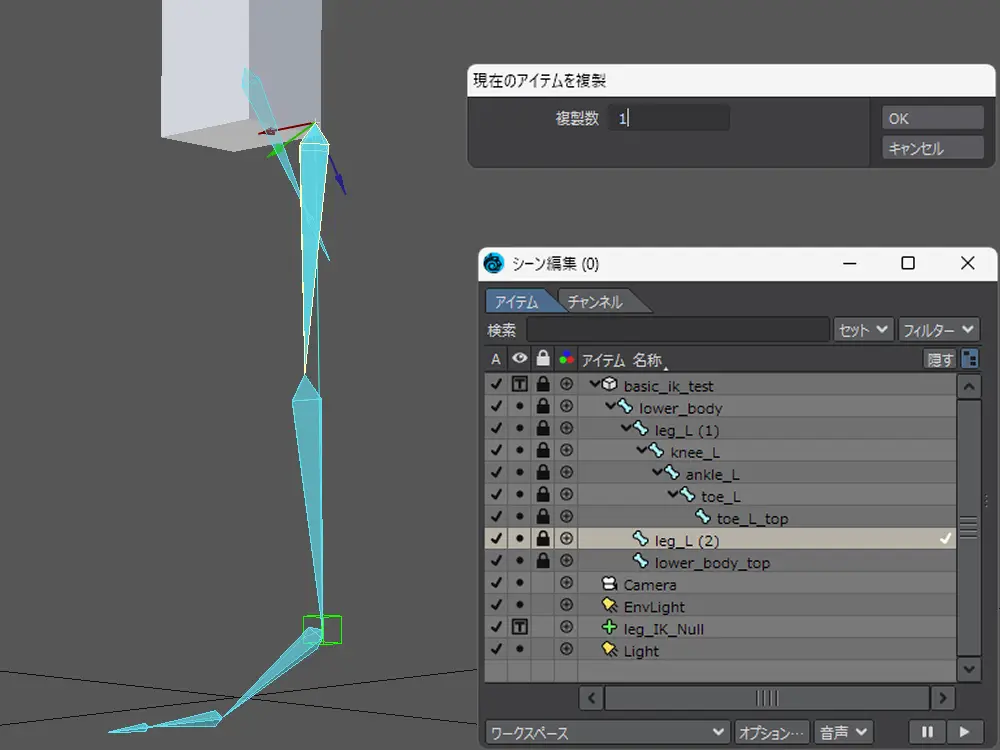
Task: Click the bone icon of toe_L_top
Action: pyautogui.click(x=703, y=518)
